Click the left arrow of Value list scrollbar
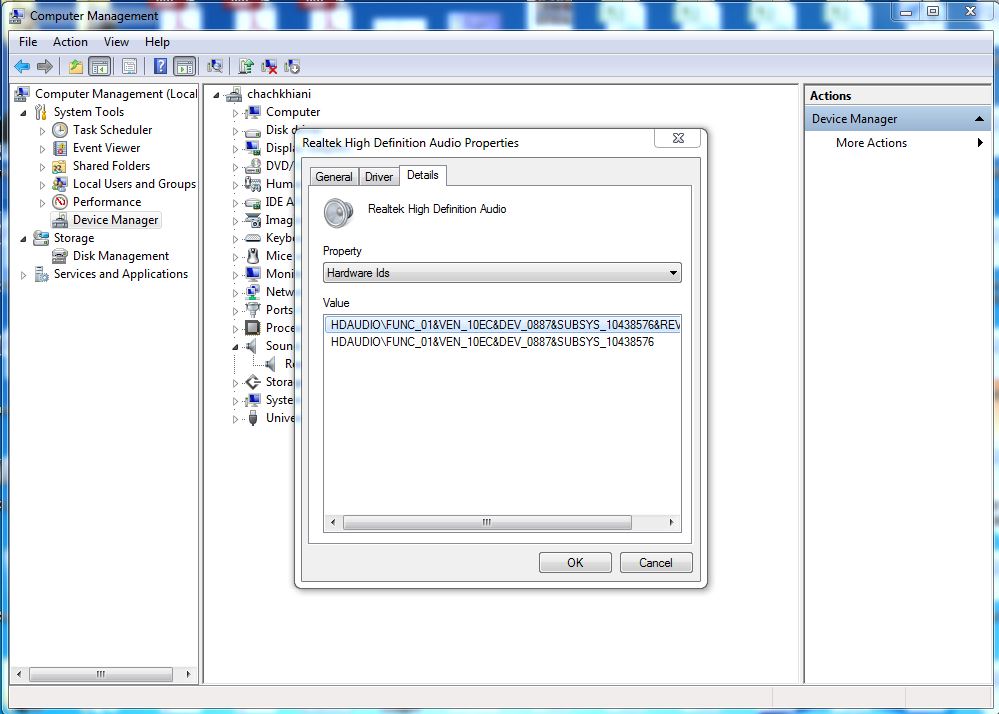This screenshot has width=999, height=714. [333, 522]
